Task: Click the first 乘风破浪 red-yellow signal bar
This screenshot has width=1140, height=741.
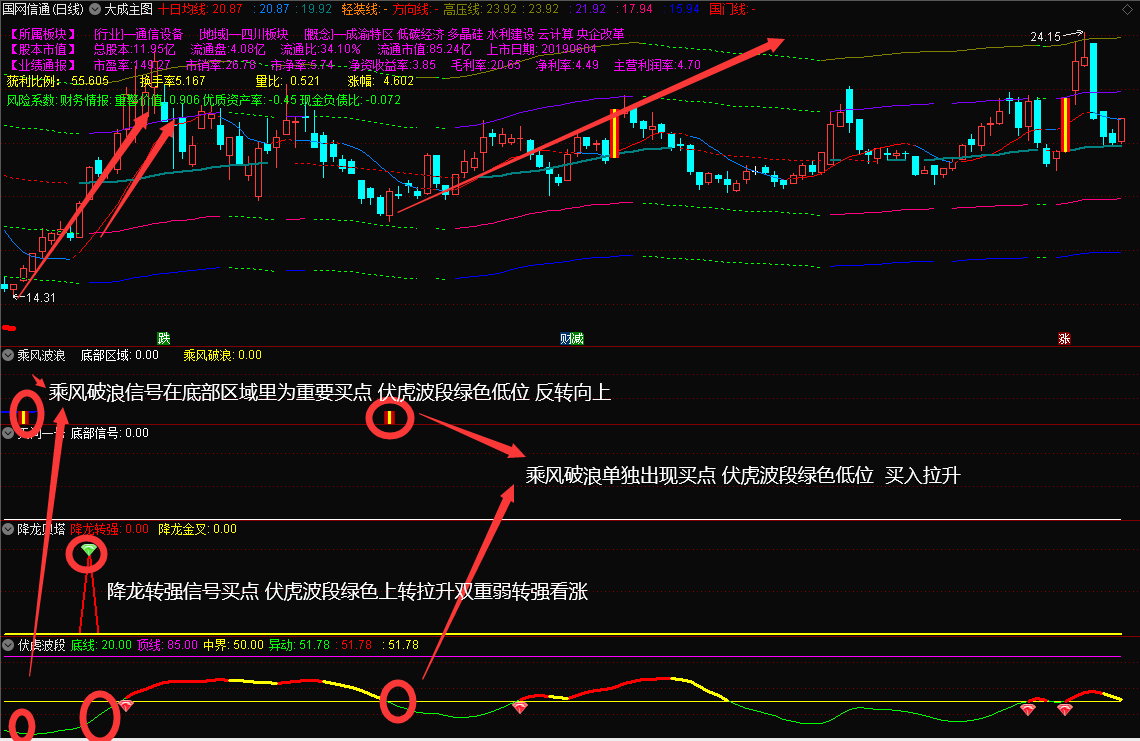Action: tap(24, 417)
